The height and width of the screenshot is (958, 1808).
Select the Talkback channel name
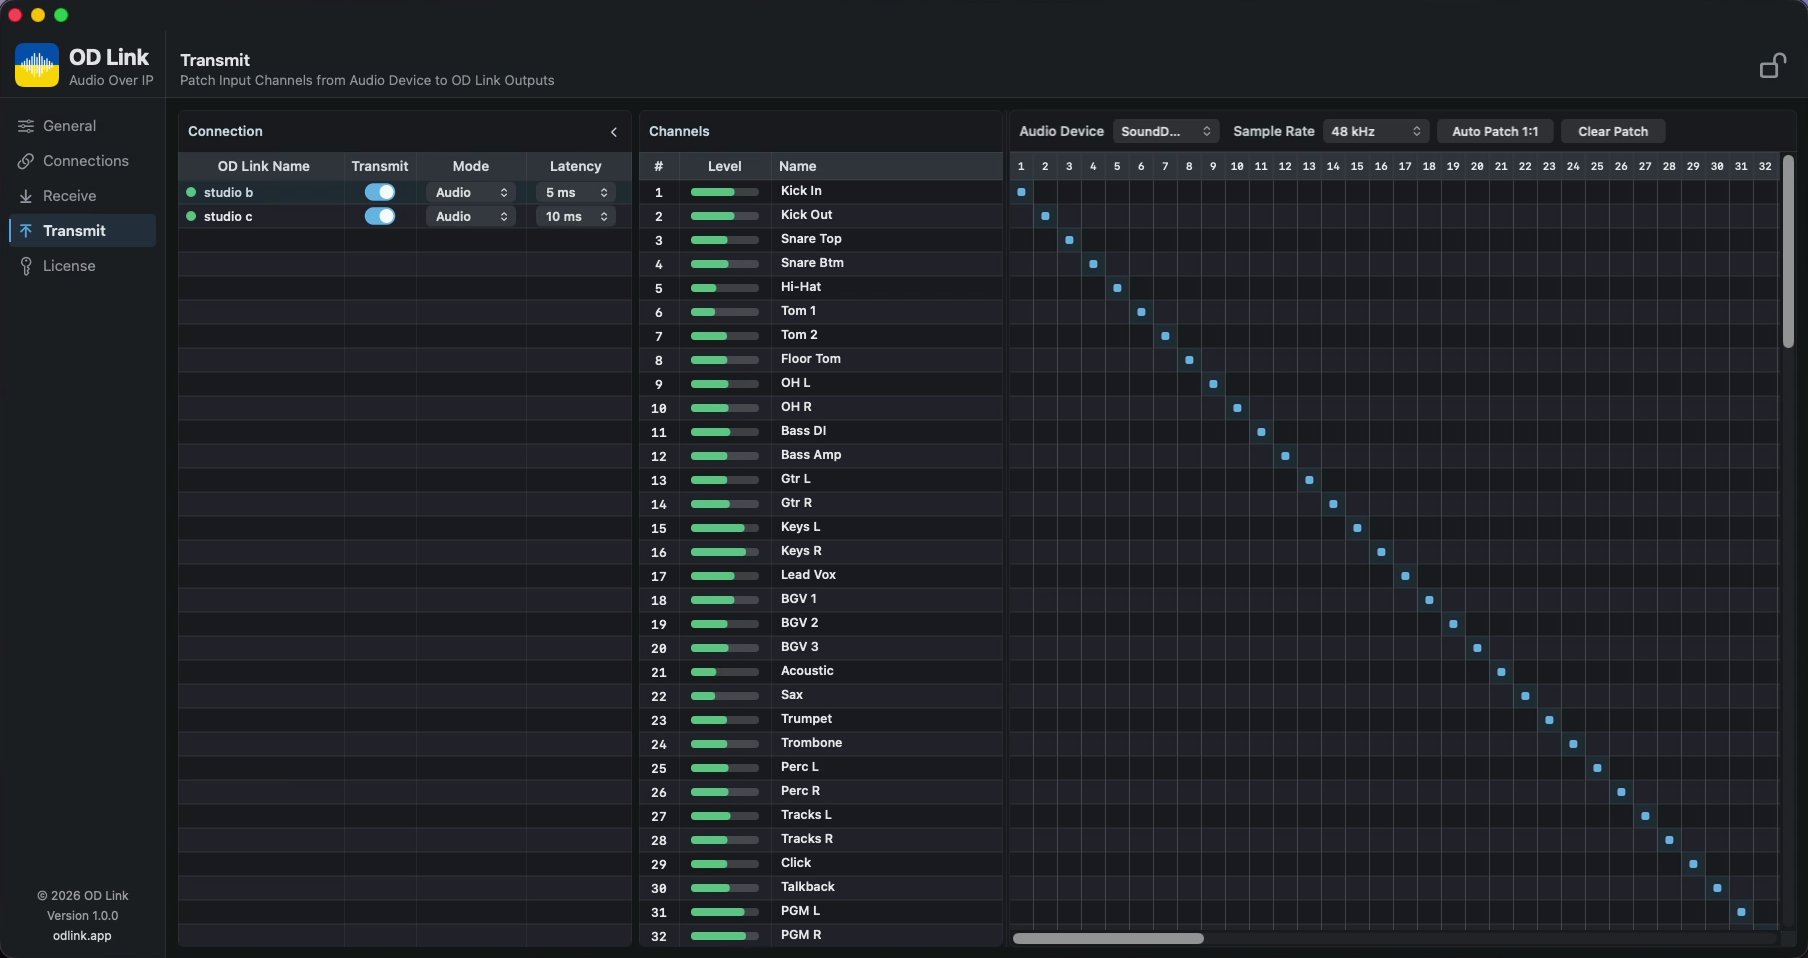[808, 887]
